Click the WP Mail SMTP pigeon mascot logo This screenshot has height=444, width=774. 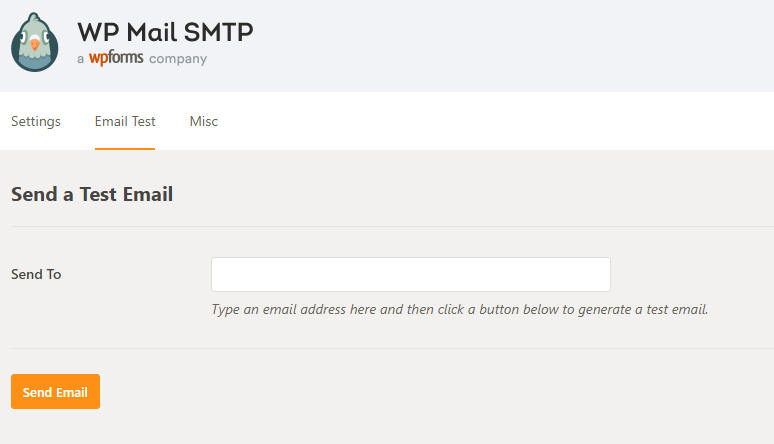[35, 42]
